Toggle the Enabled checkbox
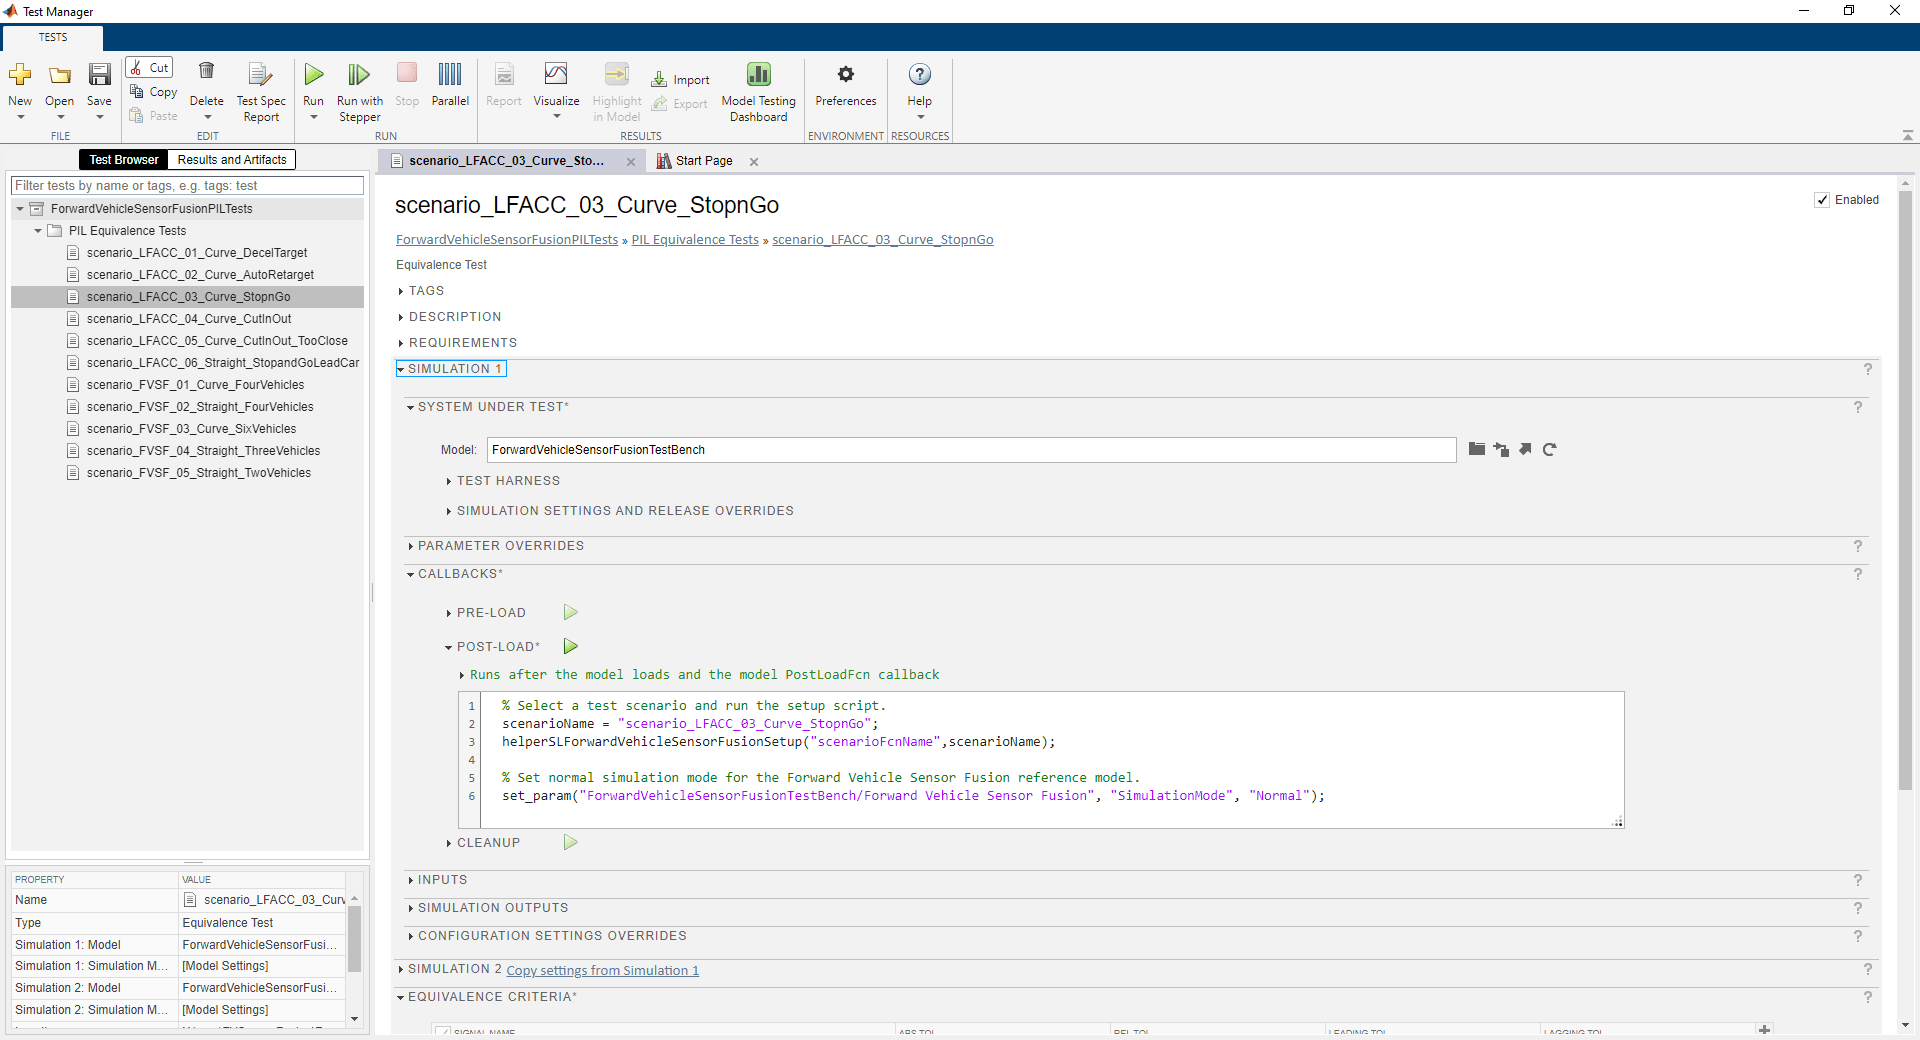 (1822, 200)
